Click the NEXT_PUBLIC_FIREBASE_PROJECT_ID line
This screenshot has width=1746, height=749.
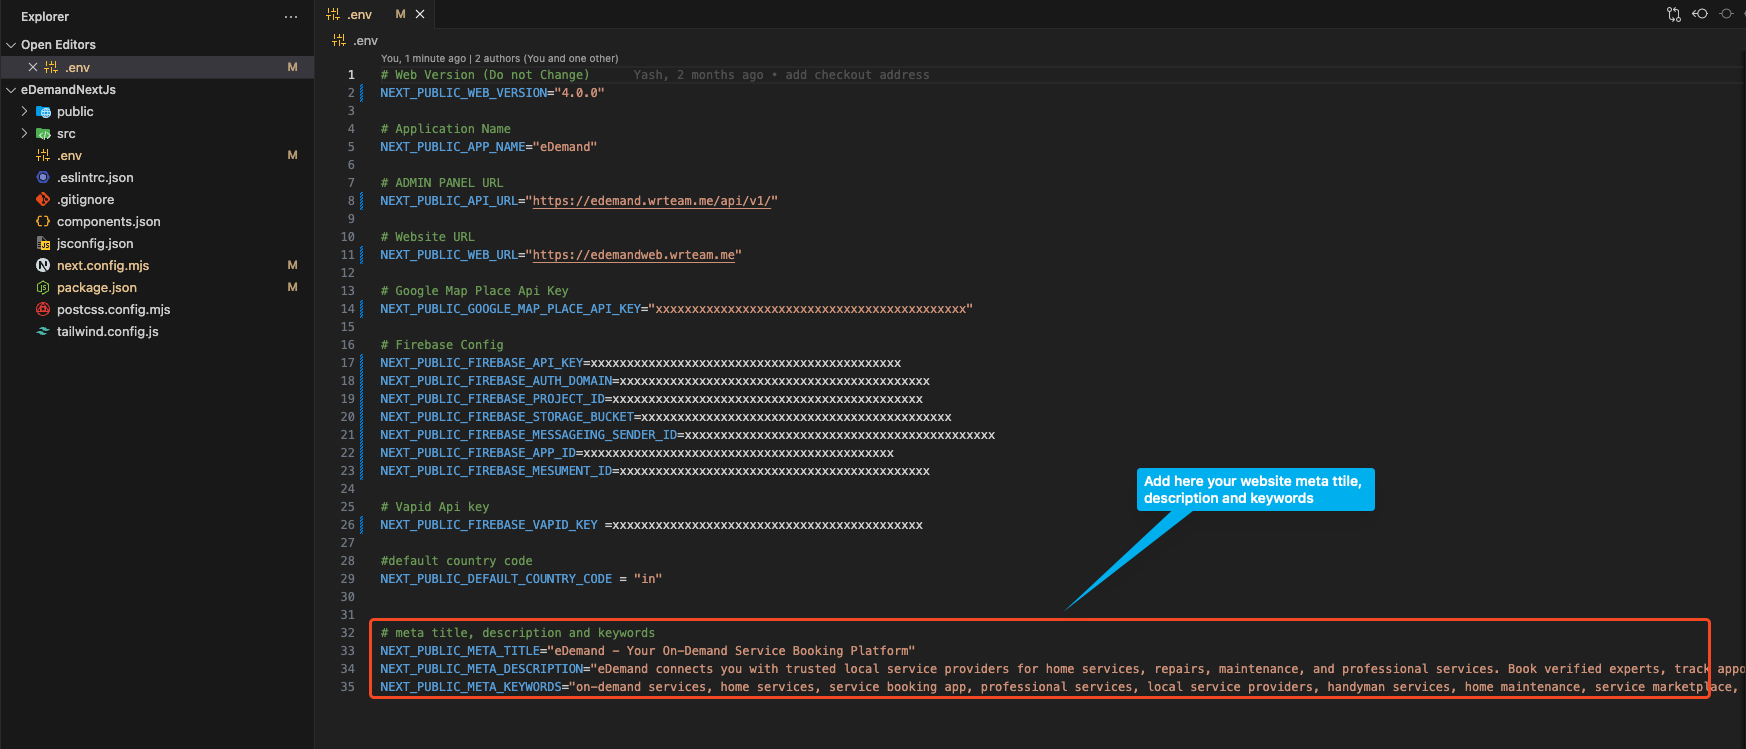[651, 399]
